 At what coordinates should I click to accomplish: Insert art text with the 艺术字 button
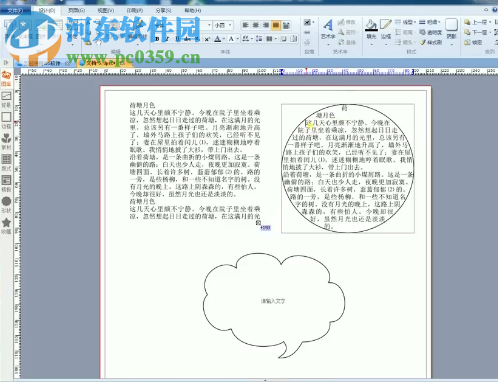pos(328,28)
